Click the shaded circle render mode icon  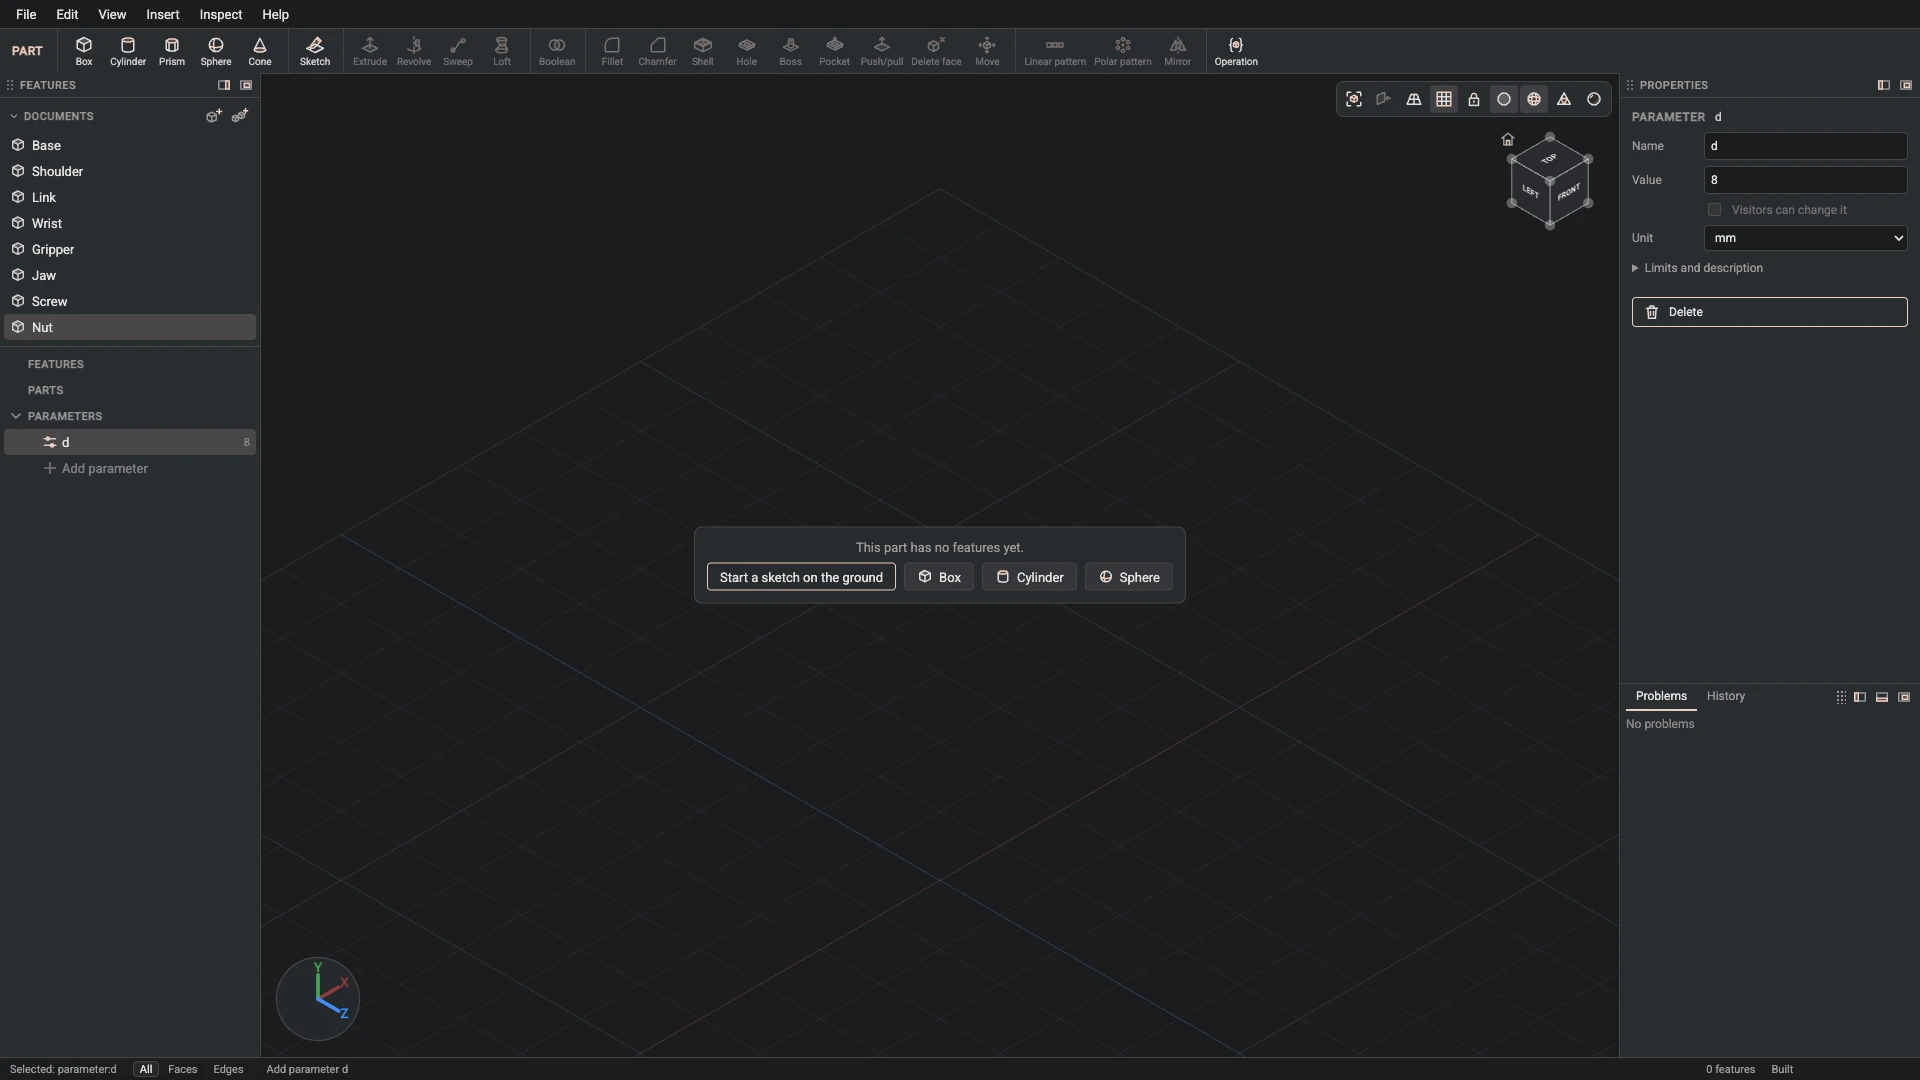click(1504, 99)
